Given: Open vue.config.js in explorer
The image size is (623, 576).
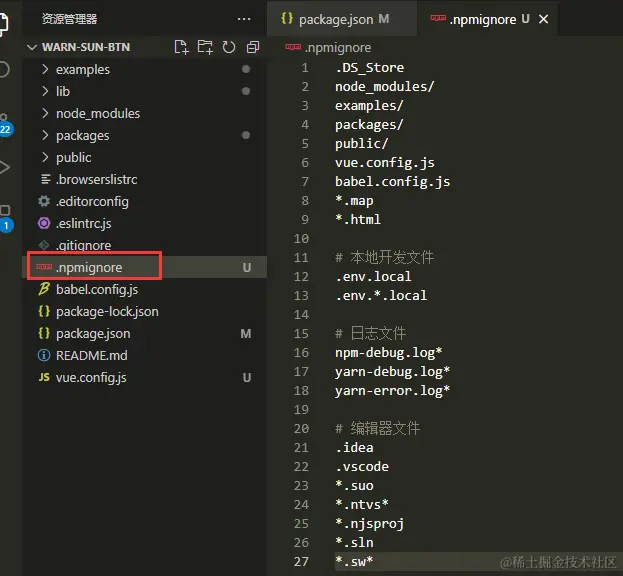Looking at the screenshot, I should [145, 377].
